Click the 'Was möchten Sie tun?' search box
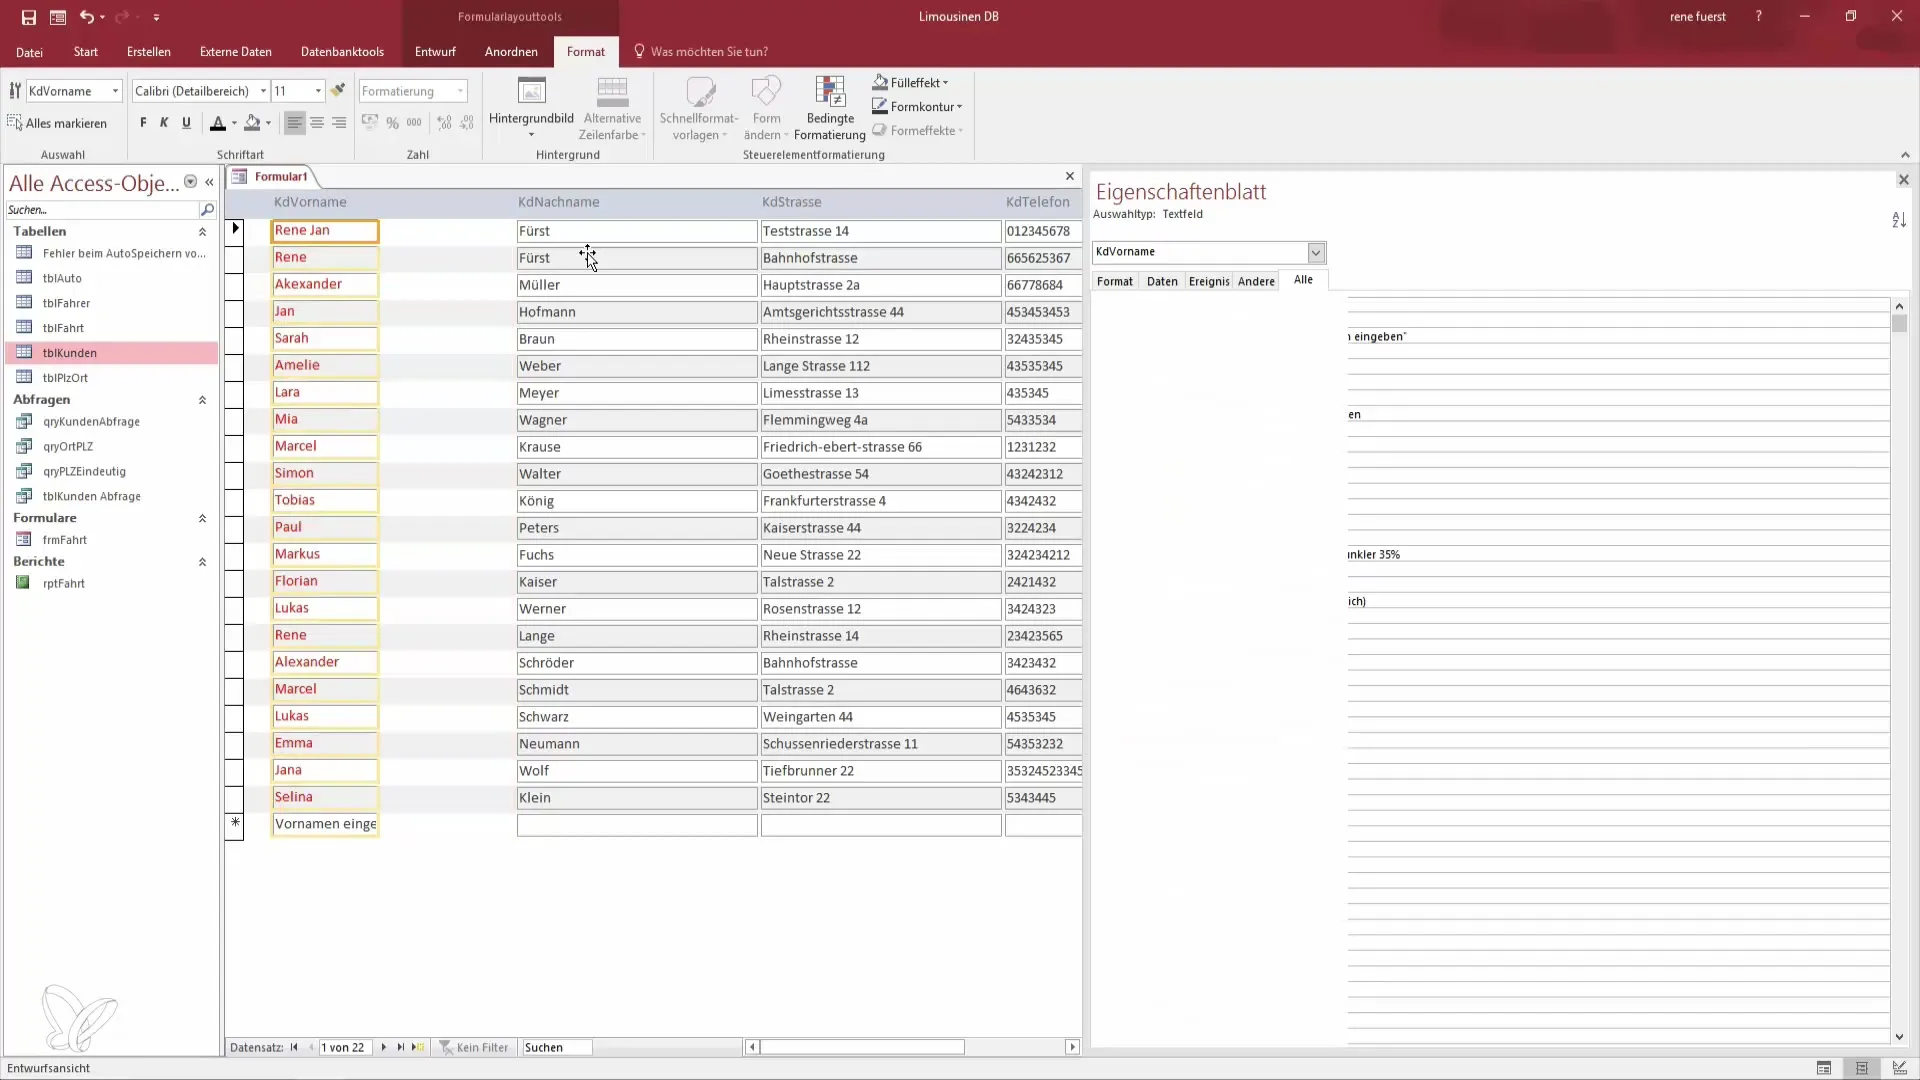 (709, 52)
